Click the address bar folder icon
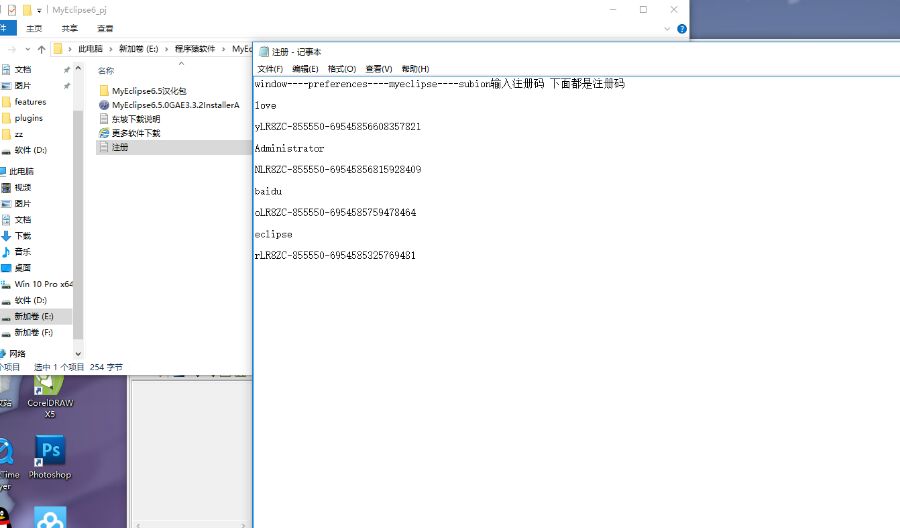This screenshot has width=900, height=528. 57,49
